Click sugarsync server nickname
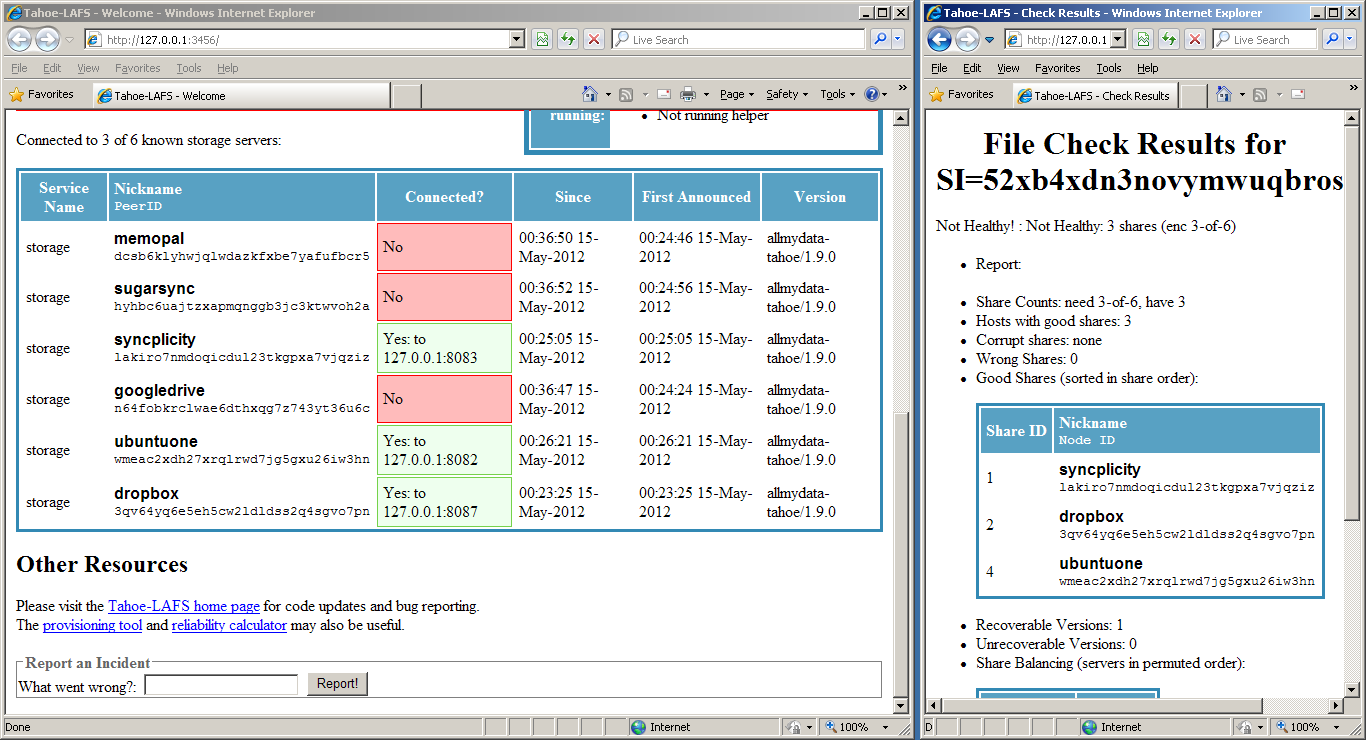The width and height of the screenshot is (1366, 740). (x=154, y=289)
